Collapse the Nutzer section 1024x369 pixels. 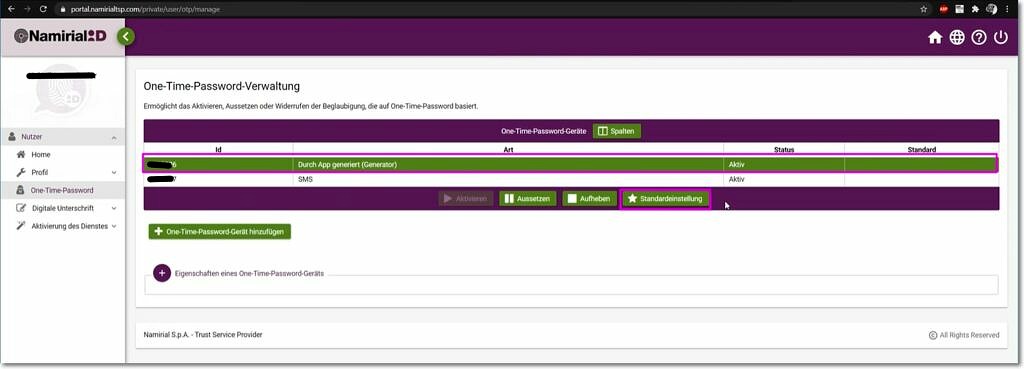[x=114, y=137]
